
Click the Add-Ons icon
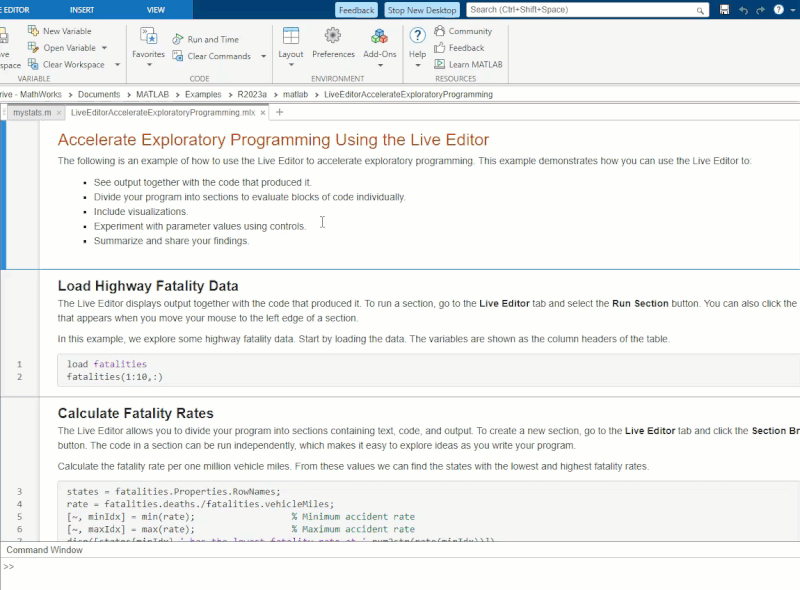(380, 36)
